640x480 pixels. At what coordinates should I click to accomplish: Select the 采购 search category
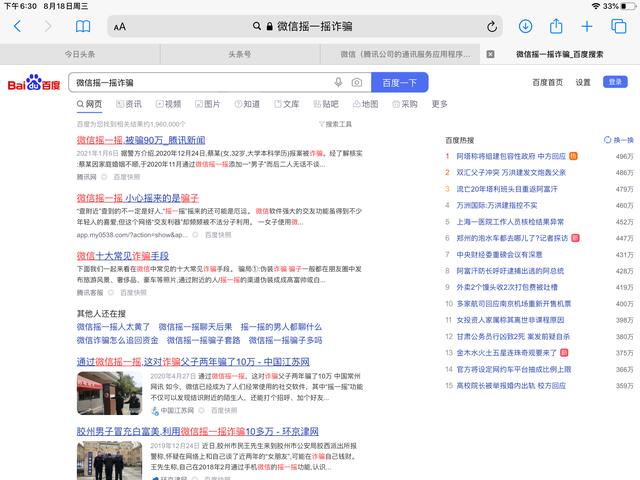(x=405, y=104)
